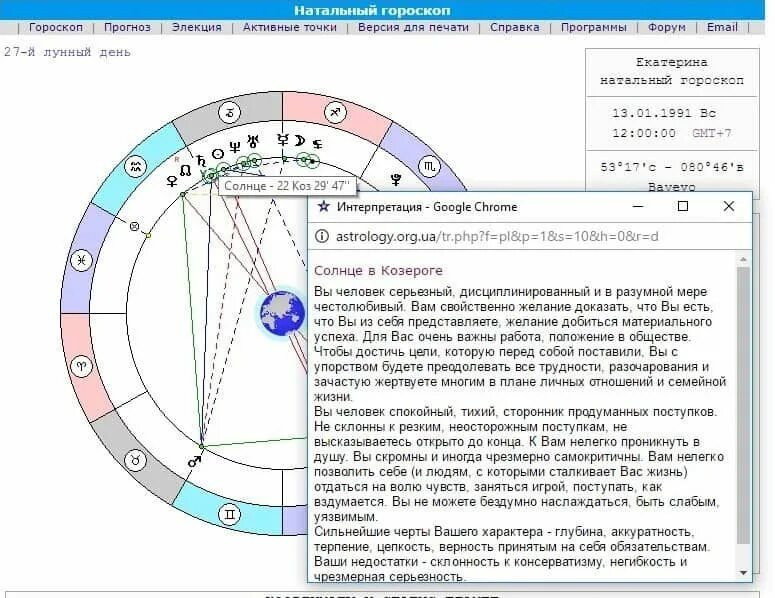
Task: Select the Venus planet glyph
Action: pos(172,181)
